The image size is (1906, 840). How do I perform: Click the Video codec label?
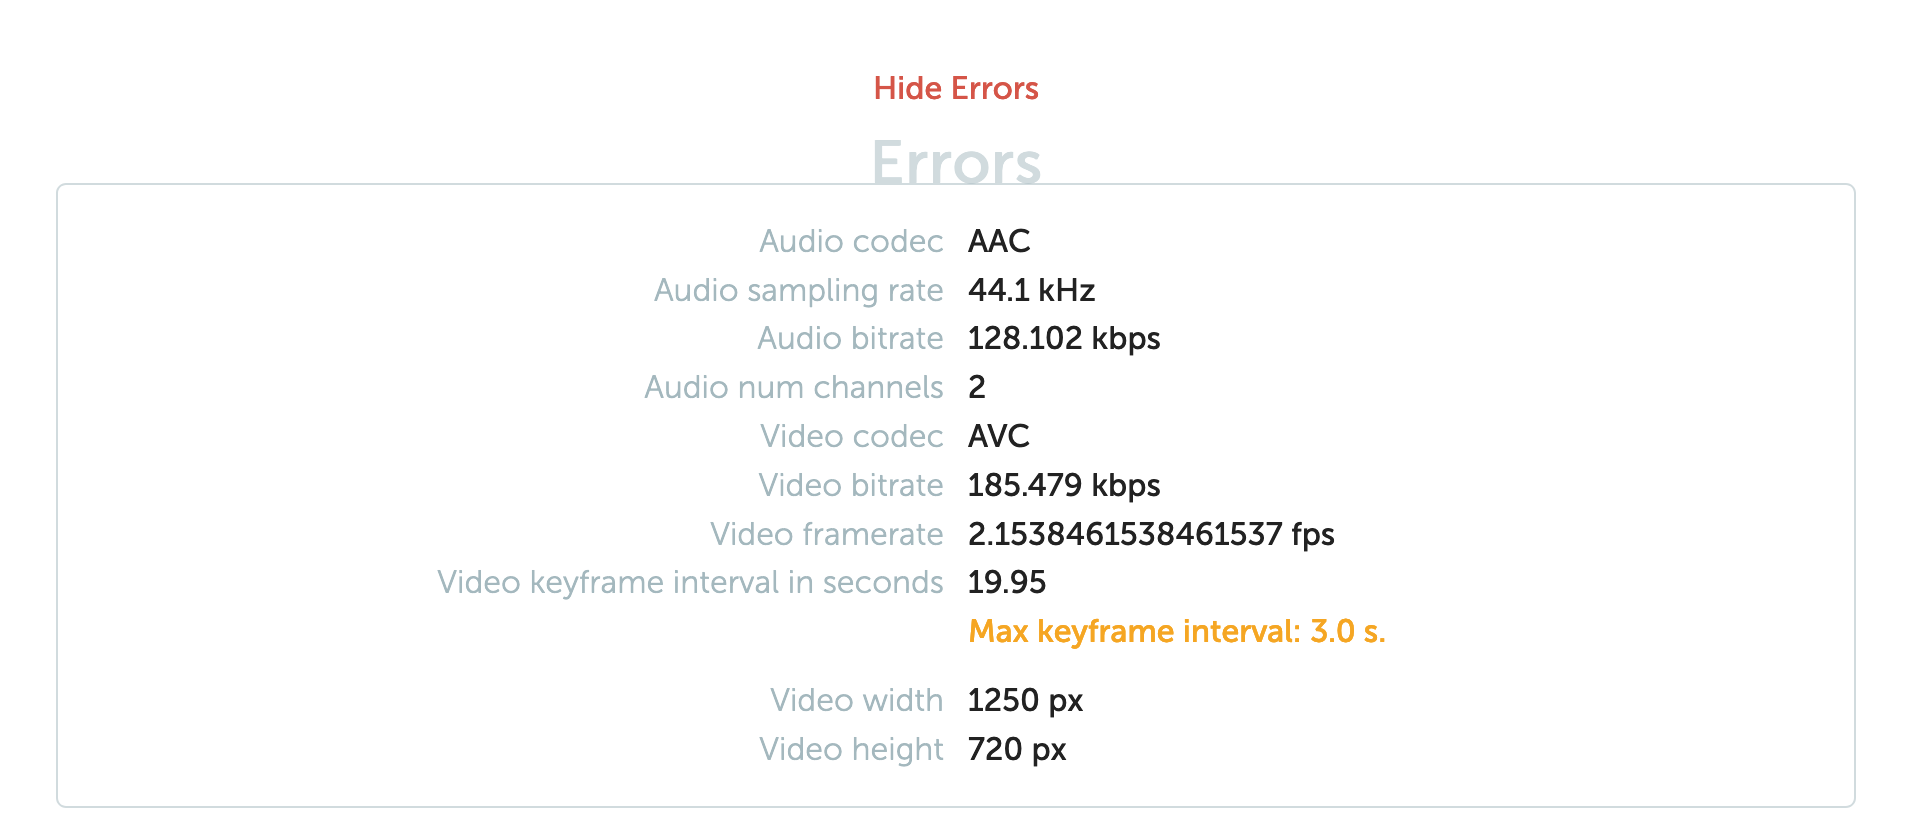click(x=851, y=436)
